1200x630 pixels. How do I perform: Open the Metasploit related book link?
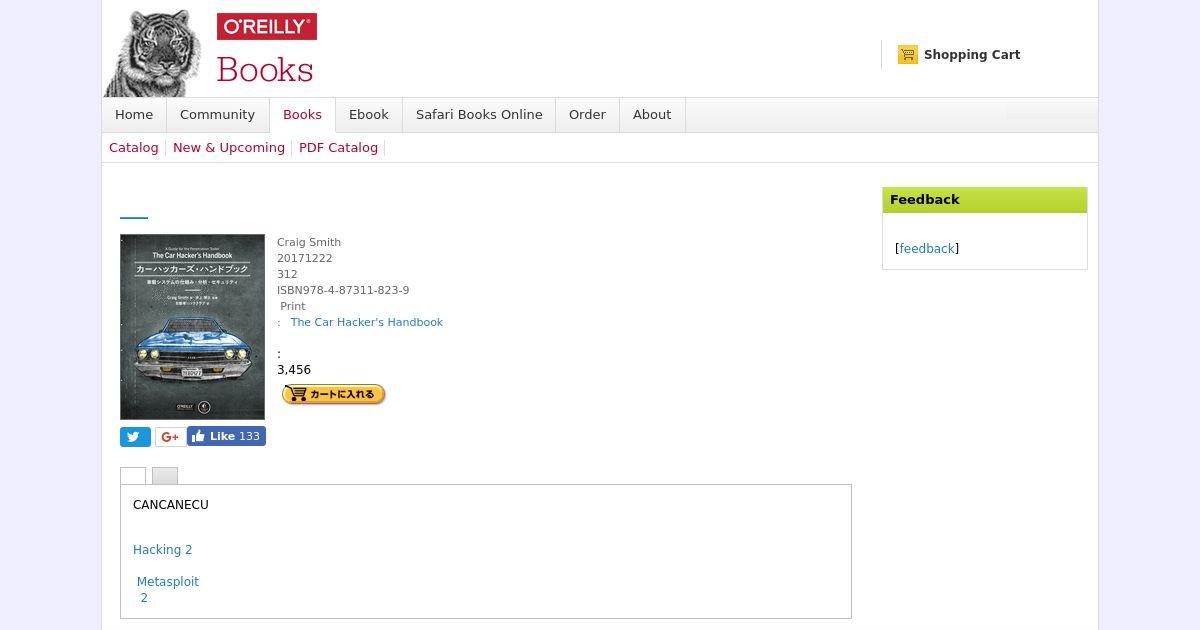(168, 582)
